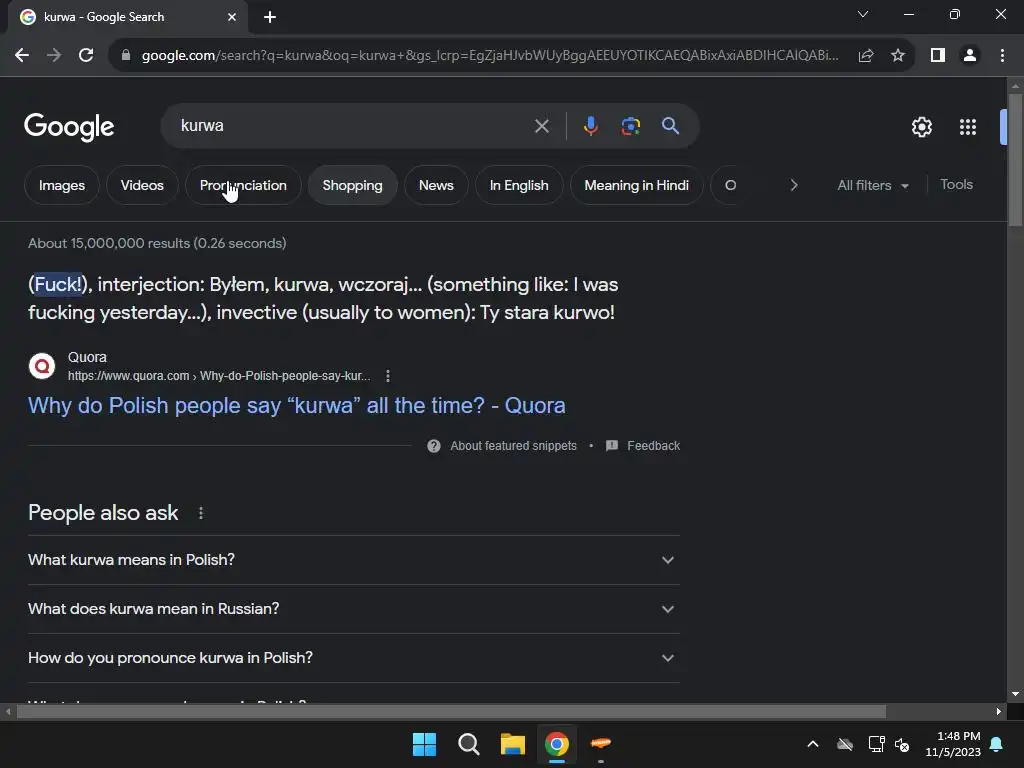Open the clock showing 1:48 PM
1024x768 pixels.
coord(953,744)
